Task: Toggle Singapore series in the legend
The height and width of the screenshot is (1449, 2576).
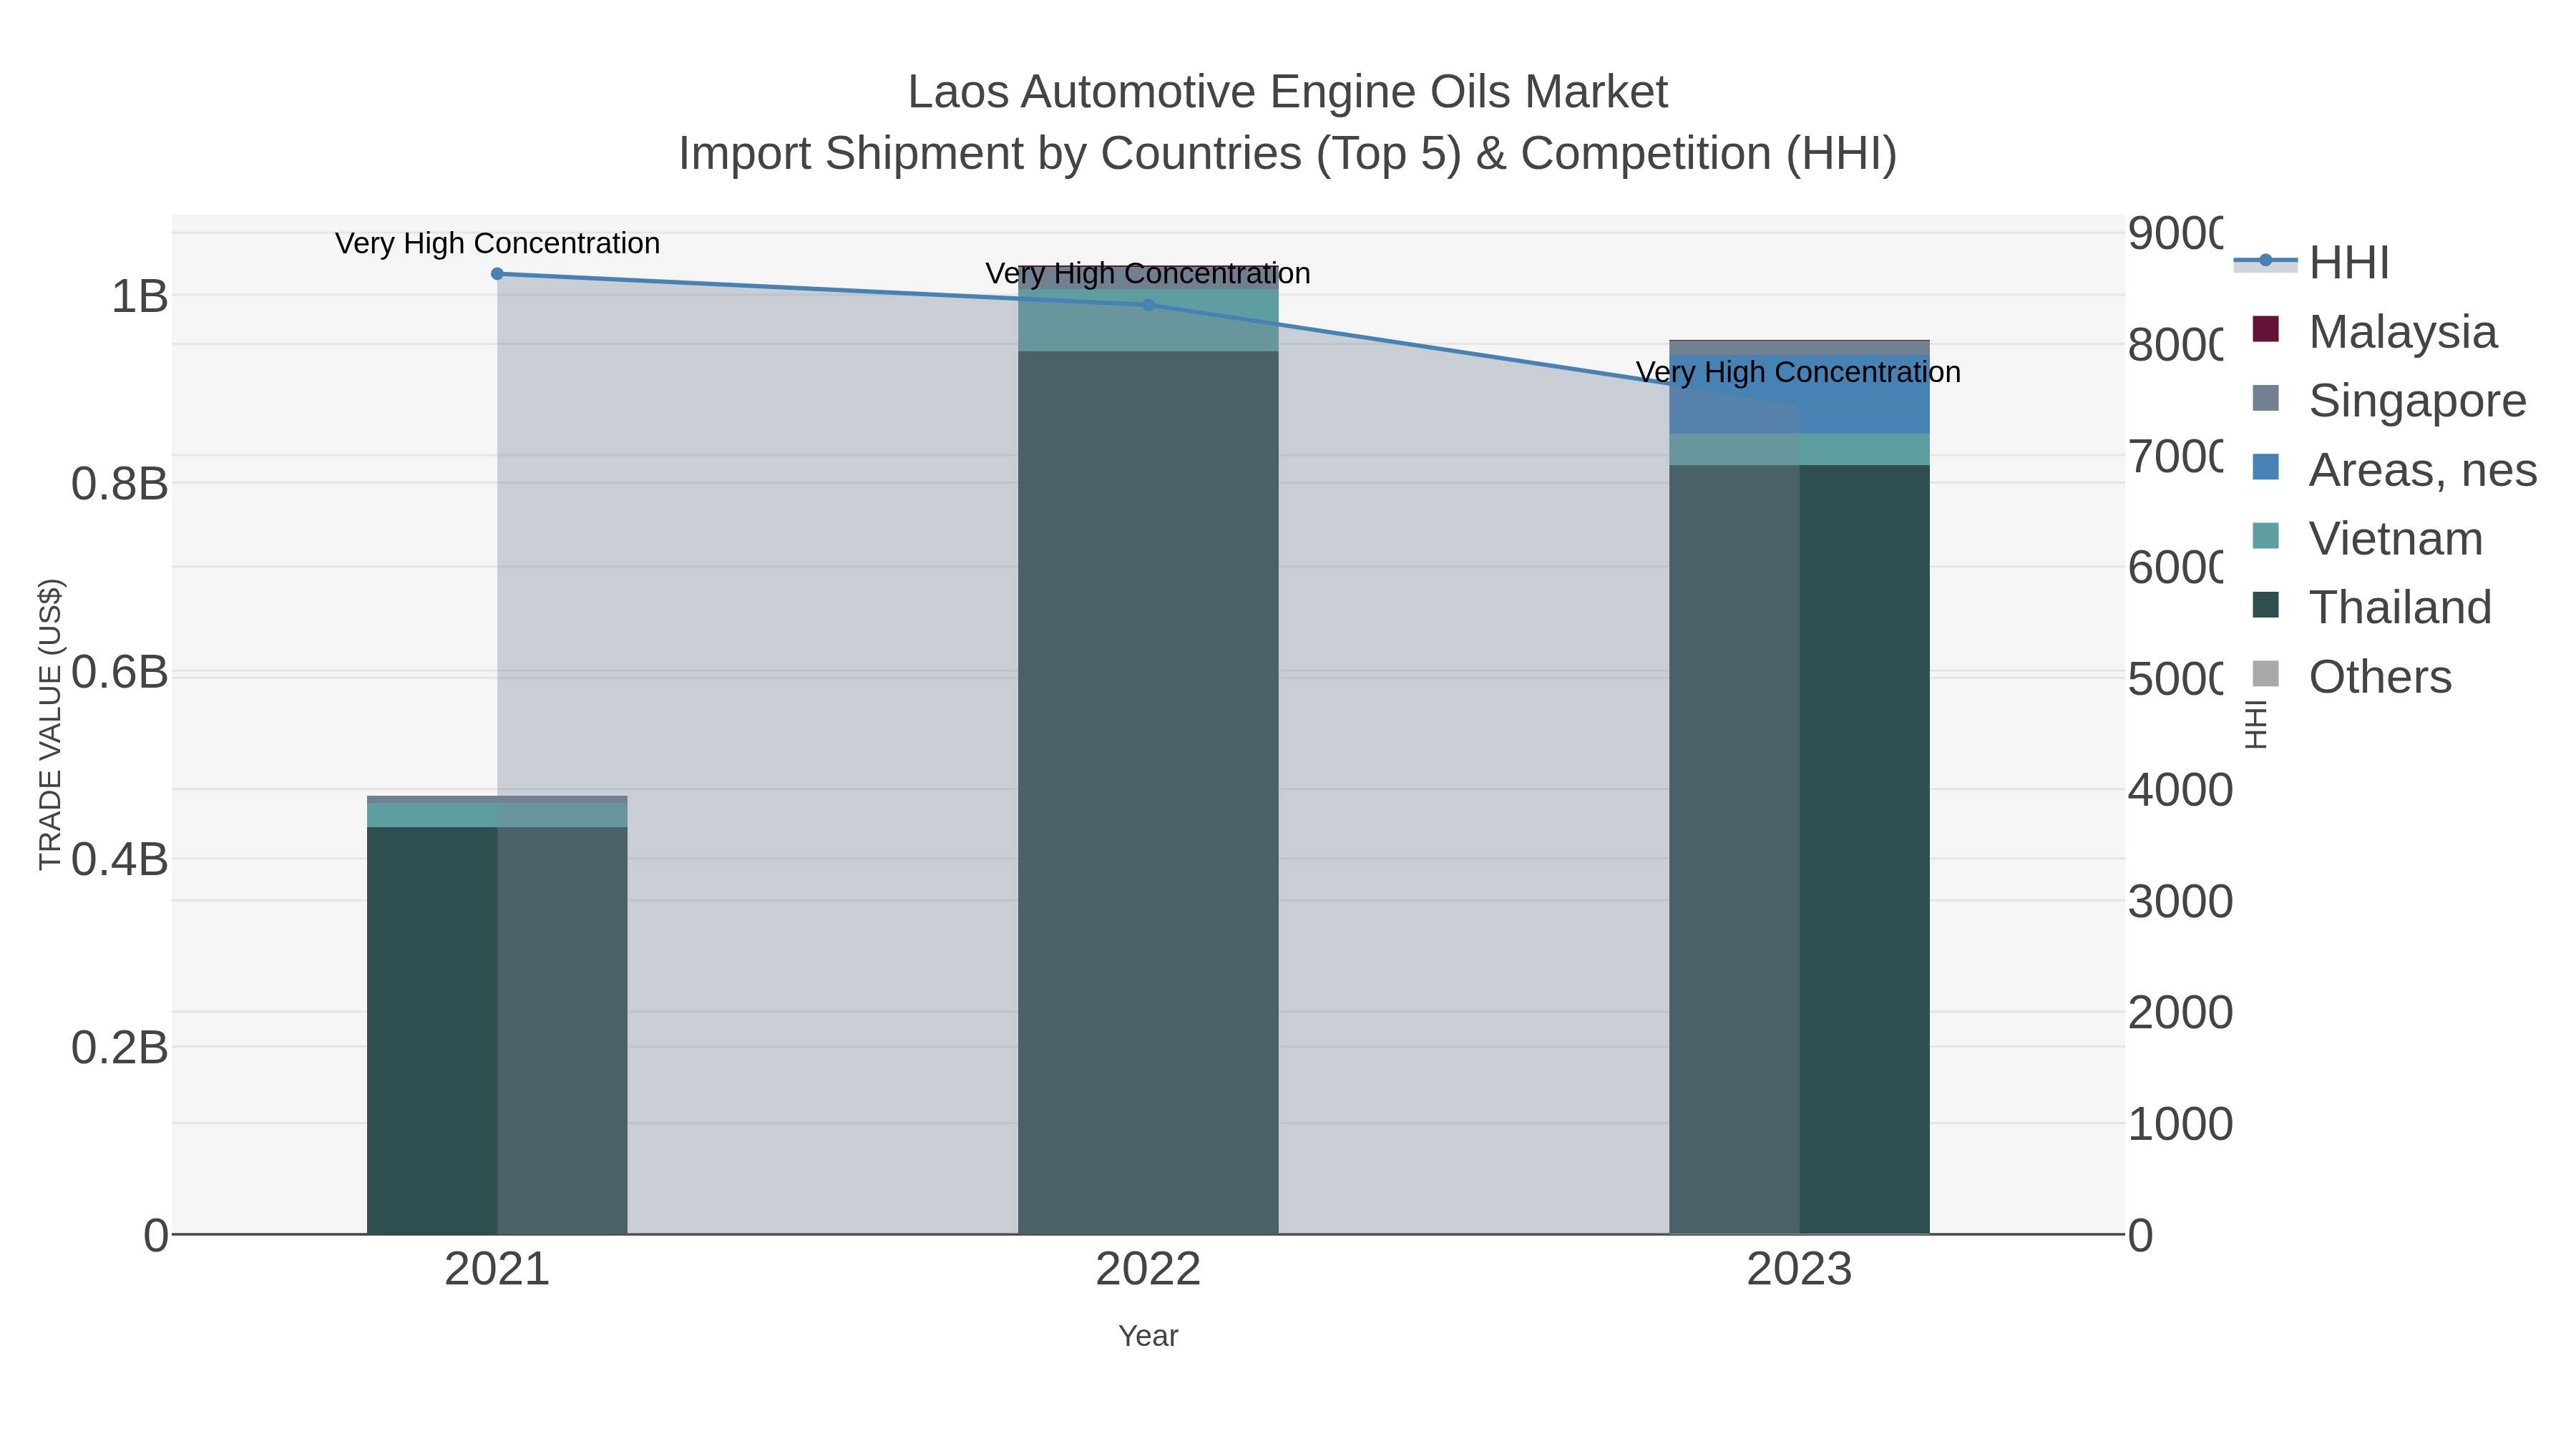Action: point(2389,400)
